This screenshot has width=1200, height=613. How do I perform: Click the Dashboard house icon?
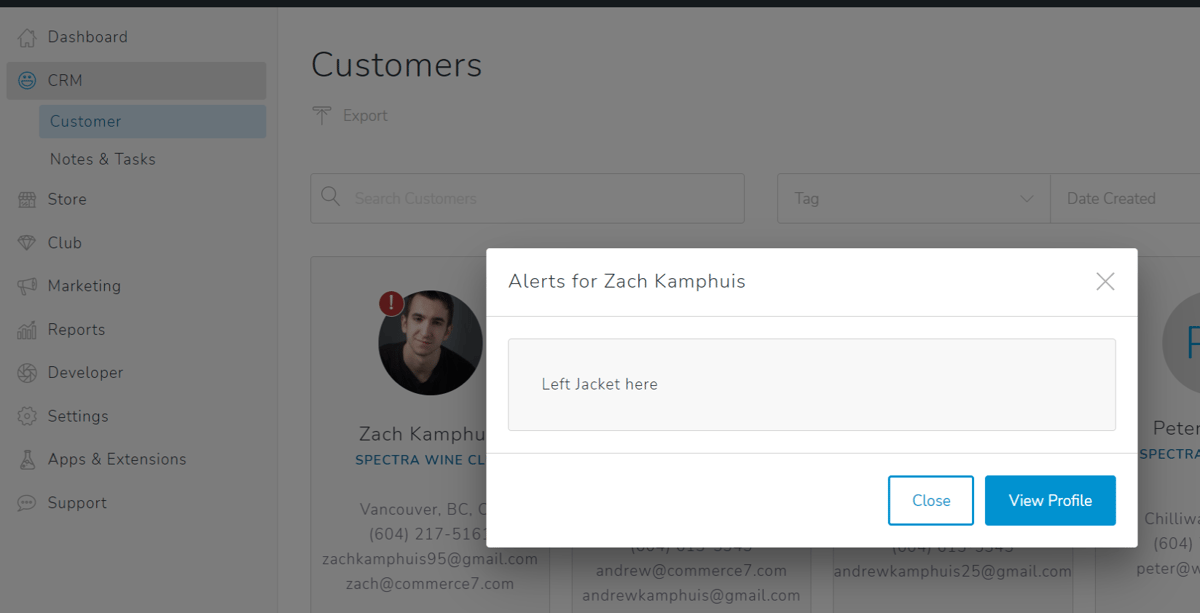(x=27, y=38)
